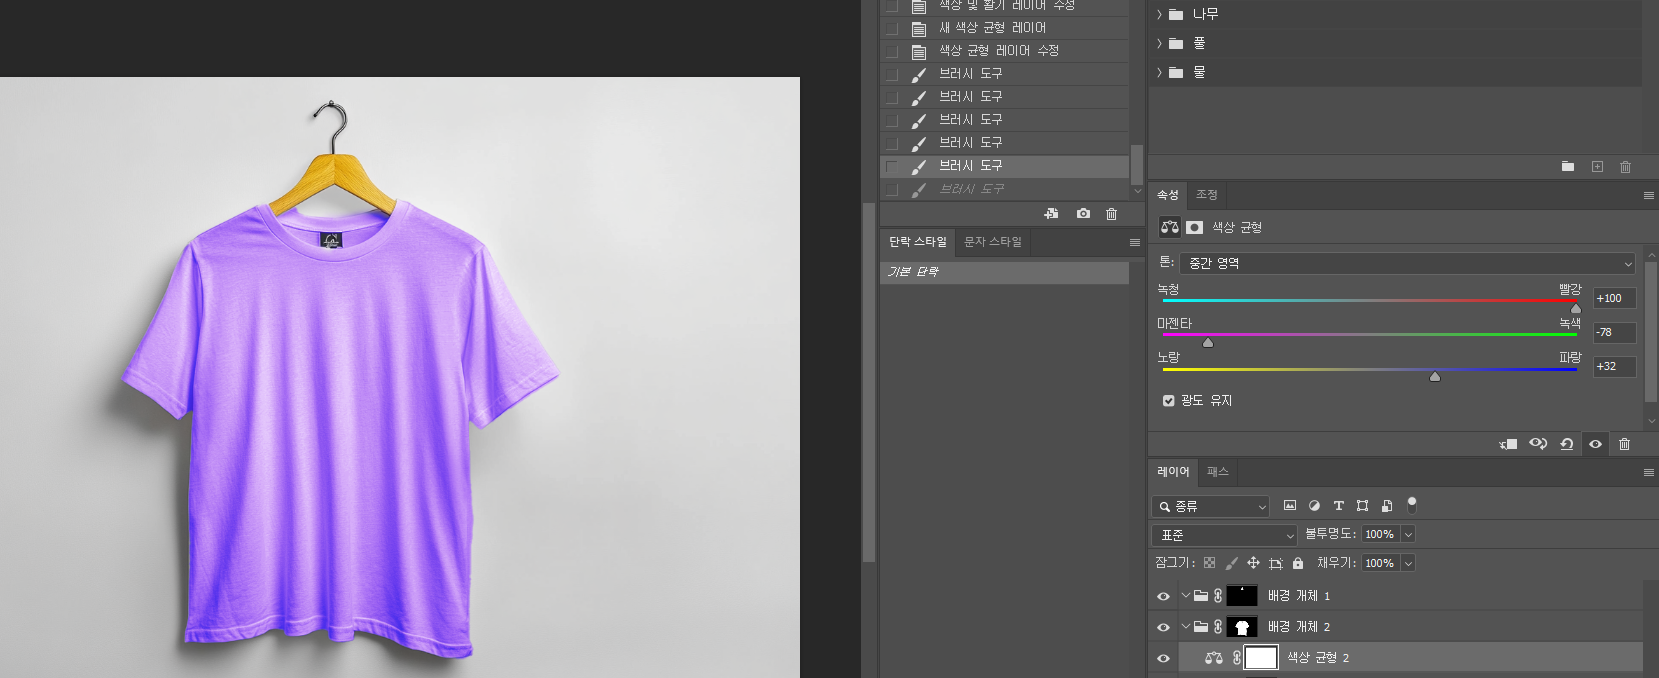Lock position move icon in Layers panel

(1253, 563)
